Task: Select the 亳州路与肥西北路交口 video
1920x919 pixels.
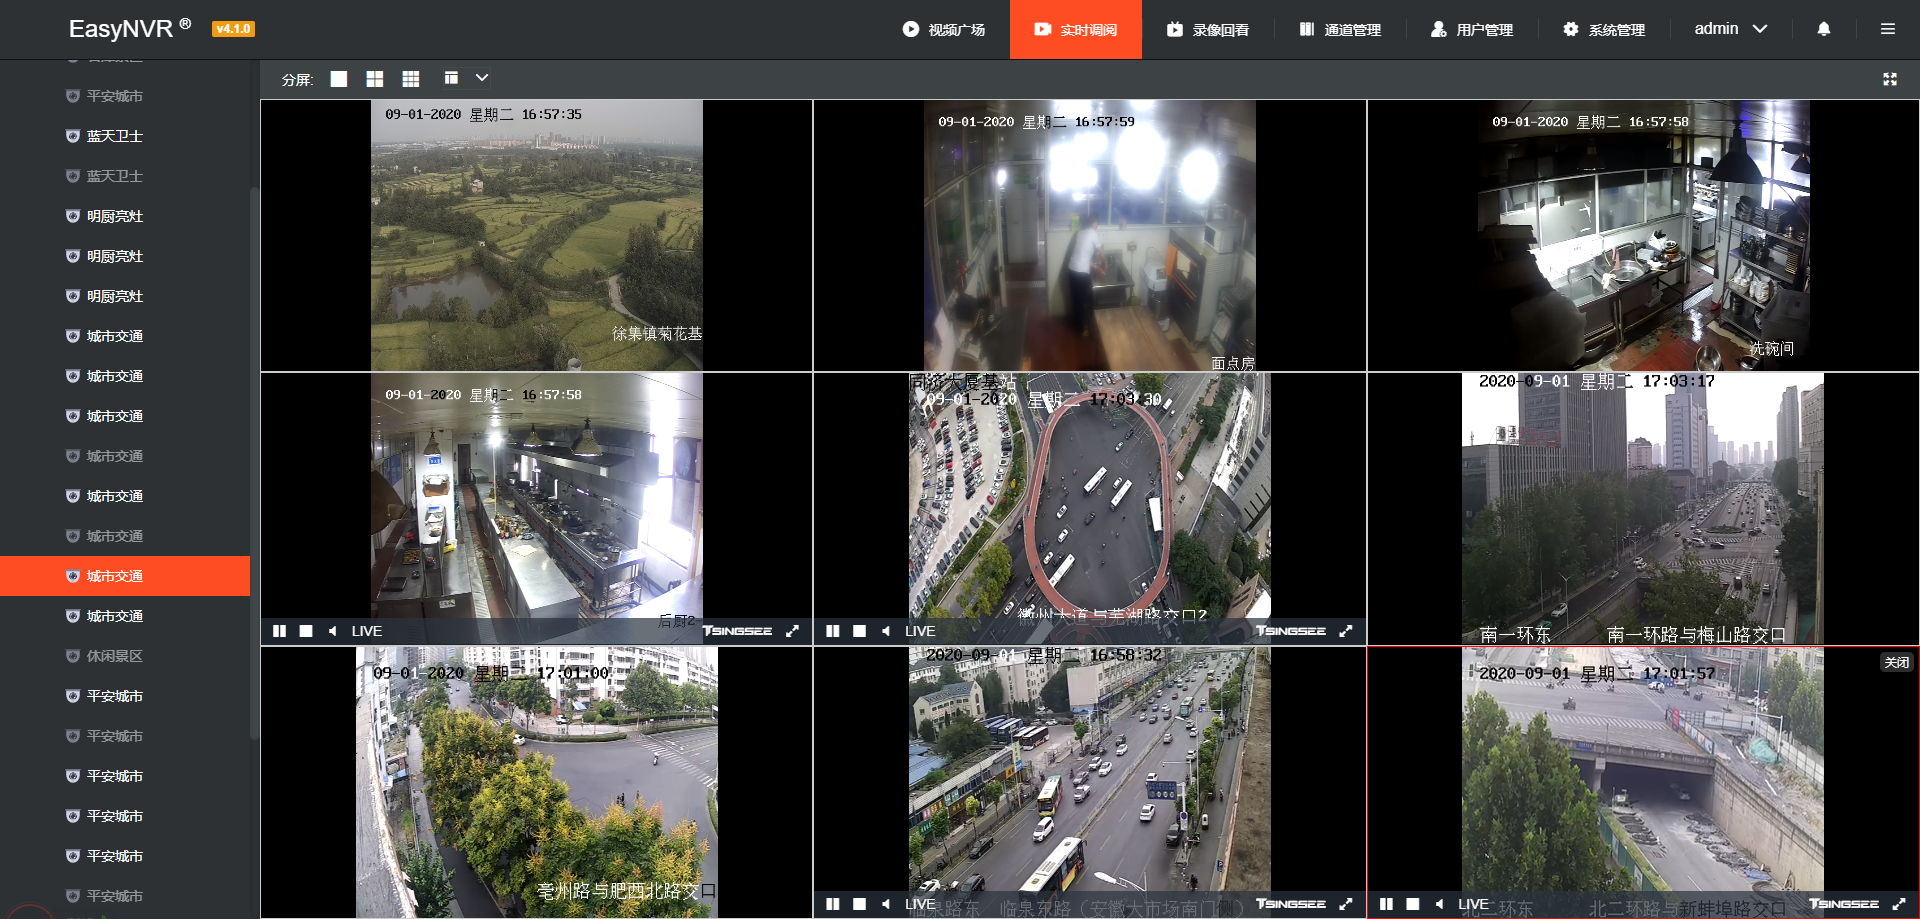Action: click(x=537, y=782)
